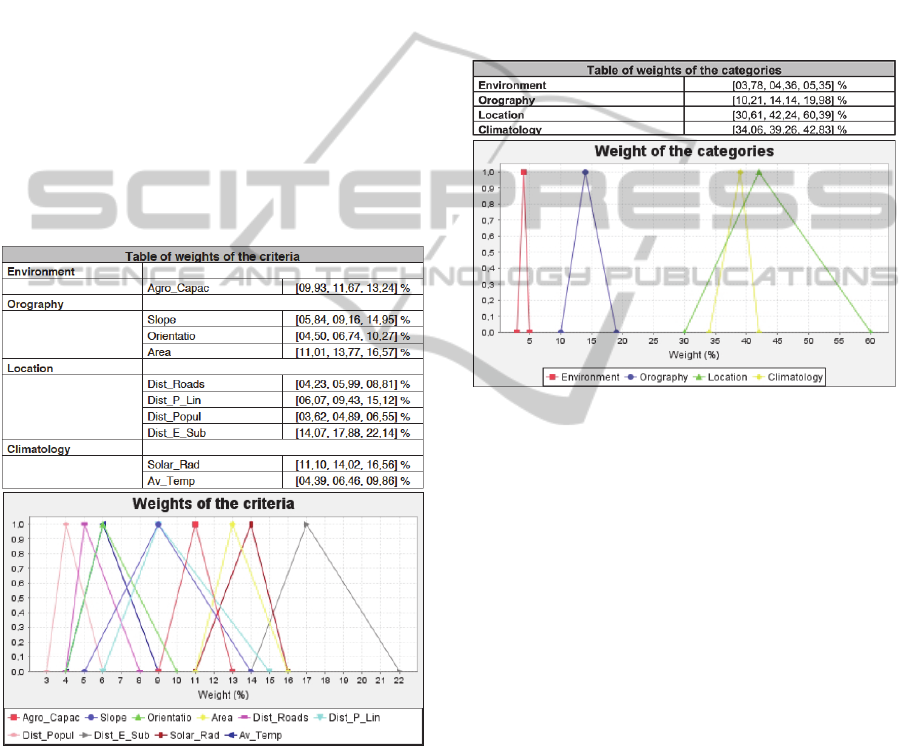Click the peak of the Dist_E_Sub gray curve
The width and height of the screenshot is (915, 747).
(306, 524)
